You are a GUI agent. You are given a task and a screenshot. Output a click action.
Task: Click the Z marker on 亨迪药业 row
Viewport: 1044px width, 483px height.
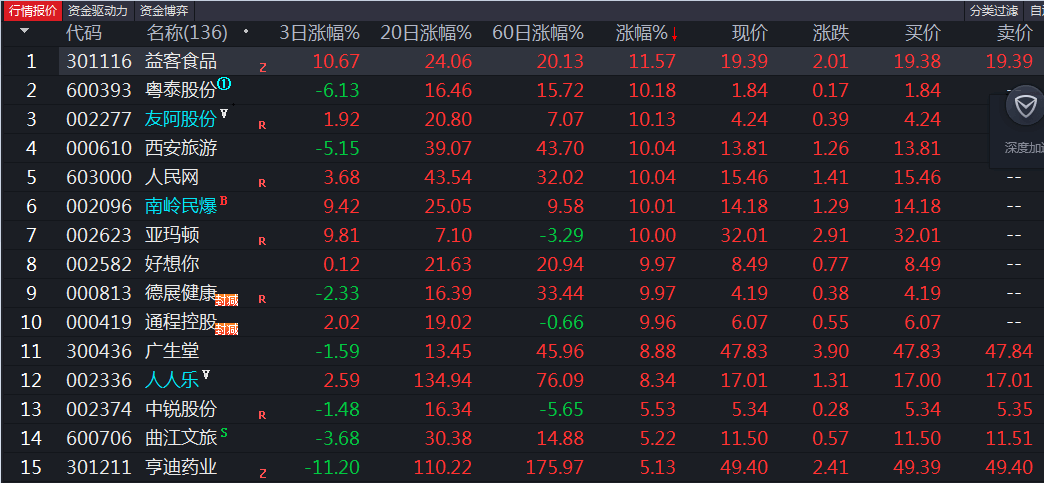[263, 473]
